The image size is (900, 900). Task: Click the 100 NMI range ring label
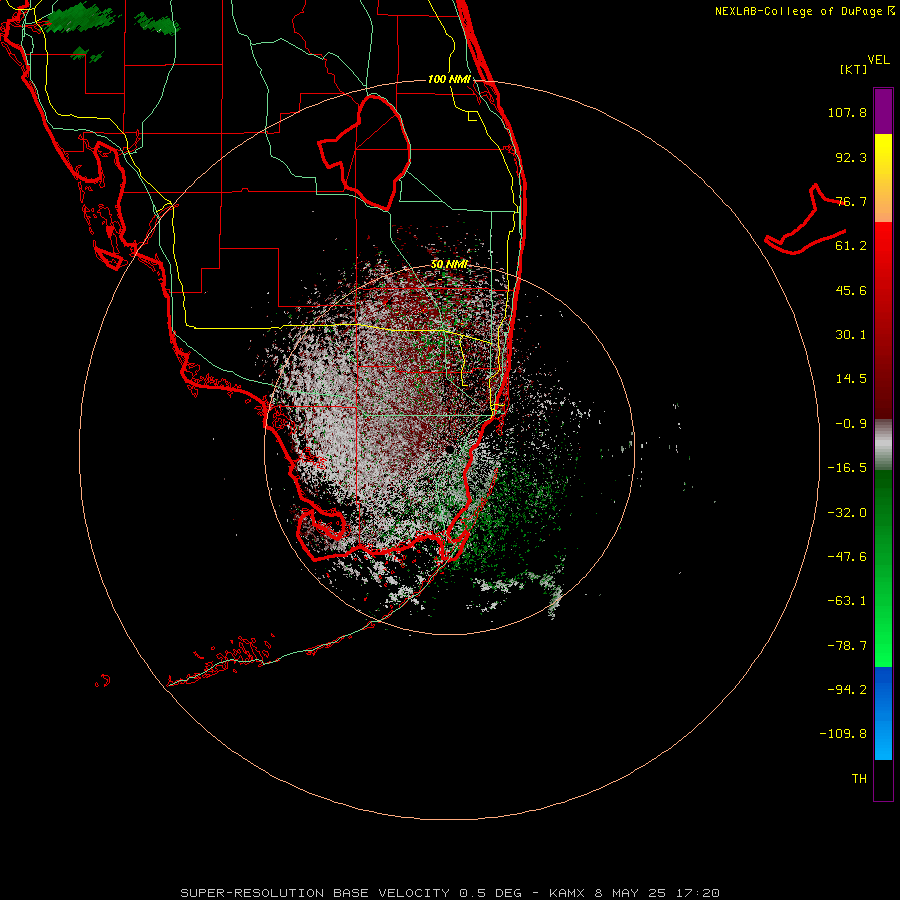[x=449, y=79]
